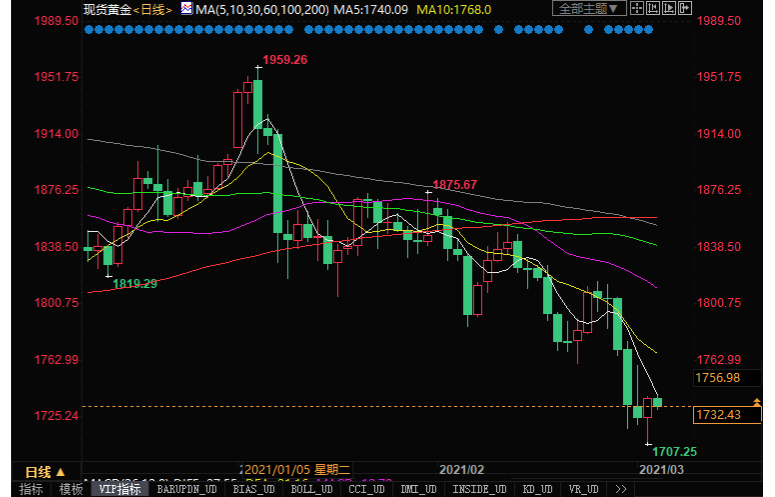Click the play-axis chart icon
The image size is (775, 497).
pyautogui.click(x=669, y=8)
